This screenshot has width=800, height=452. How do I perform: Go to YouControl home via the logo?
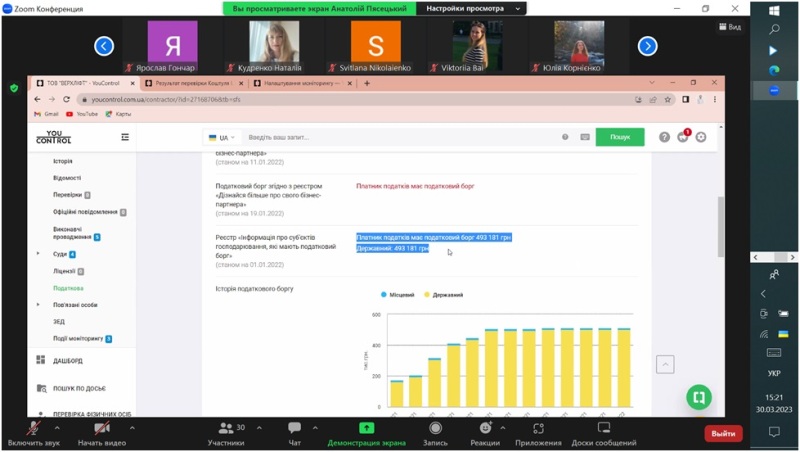click(x=54, y=137)
